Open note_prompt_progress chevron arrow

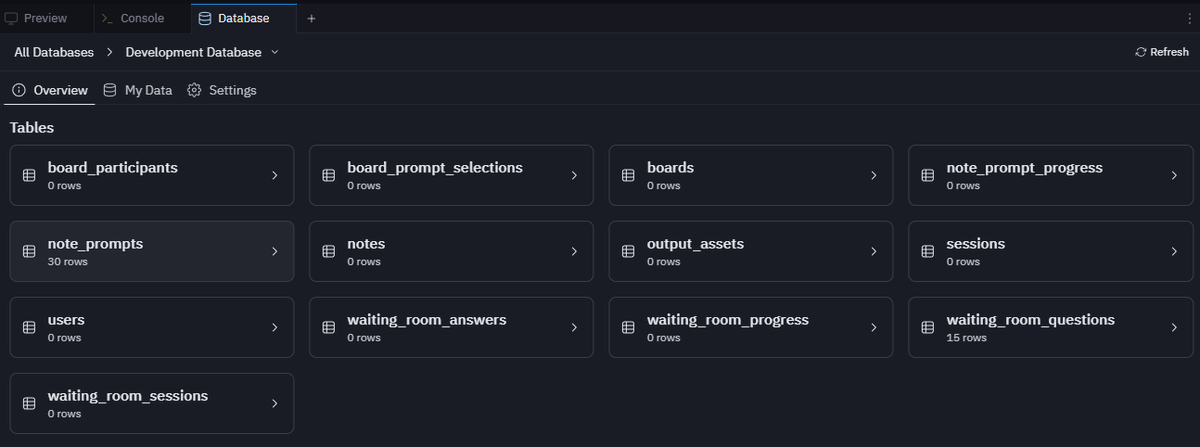[x=1174, y=175]
